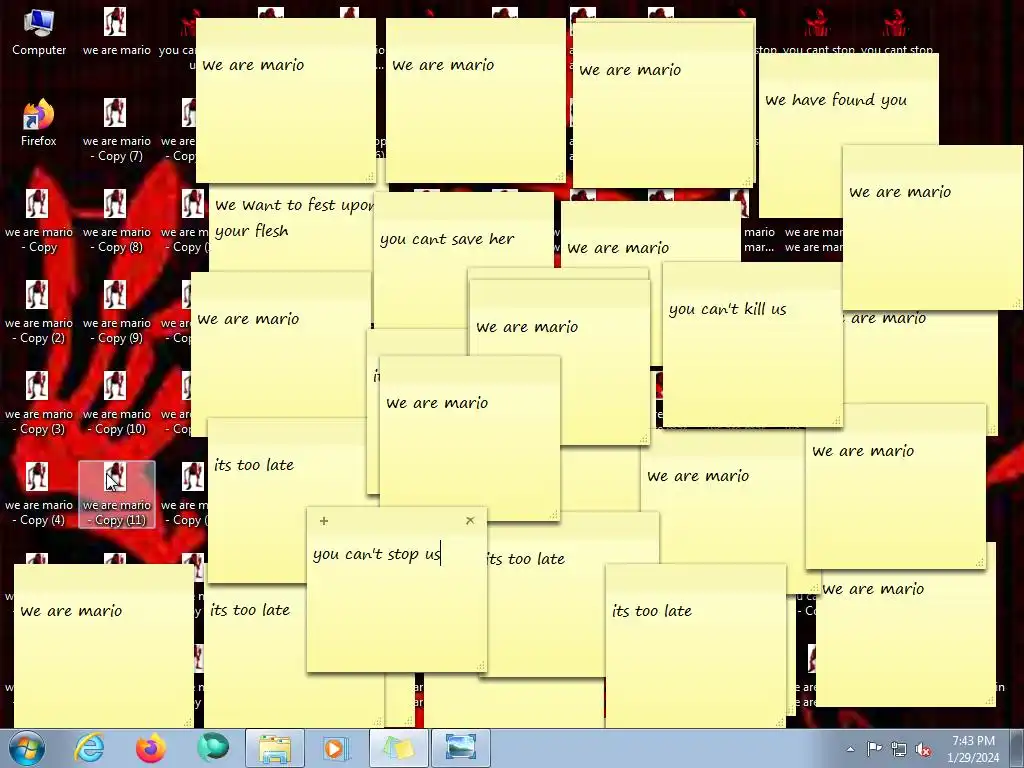Select the "we are mario - Copy (7)" file icon
This screenshot has height=768, width=1024.
tap(116, 130)
